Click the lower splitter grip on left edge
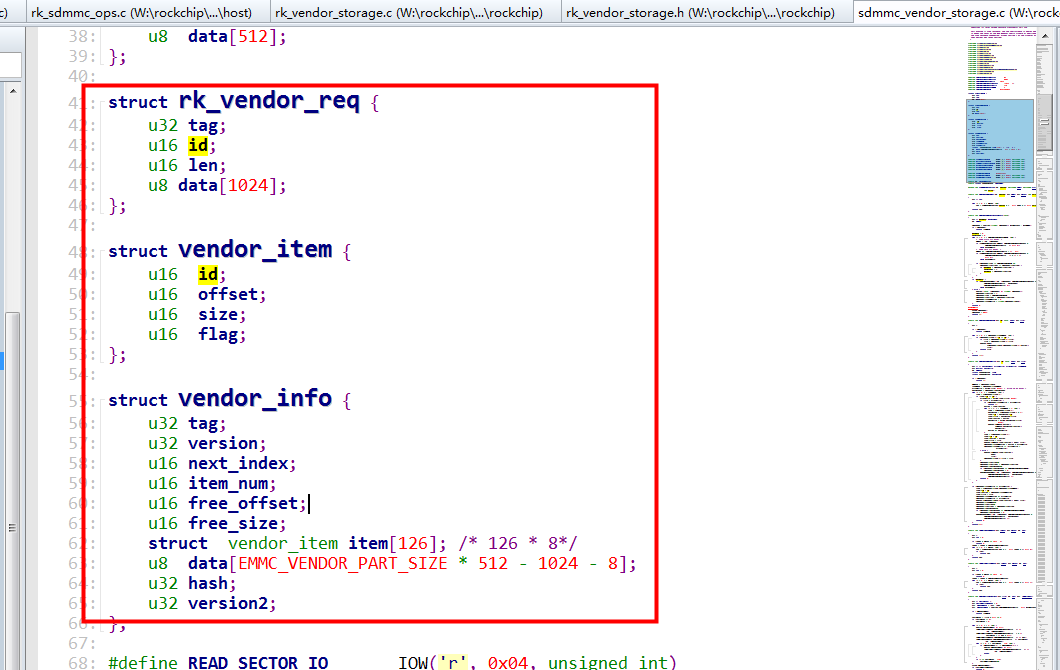This screenshot has height=670, width=1060. (12, 526)
